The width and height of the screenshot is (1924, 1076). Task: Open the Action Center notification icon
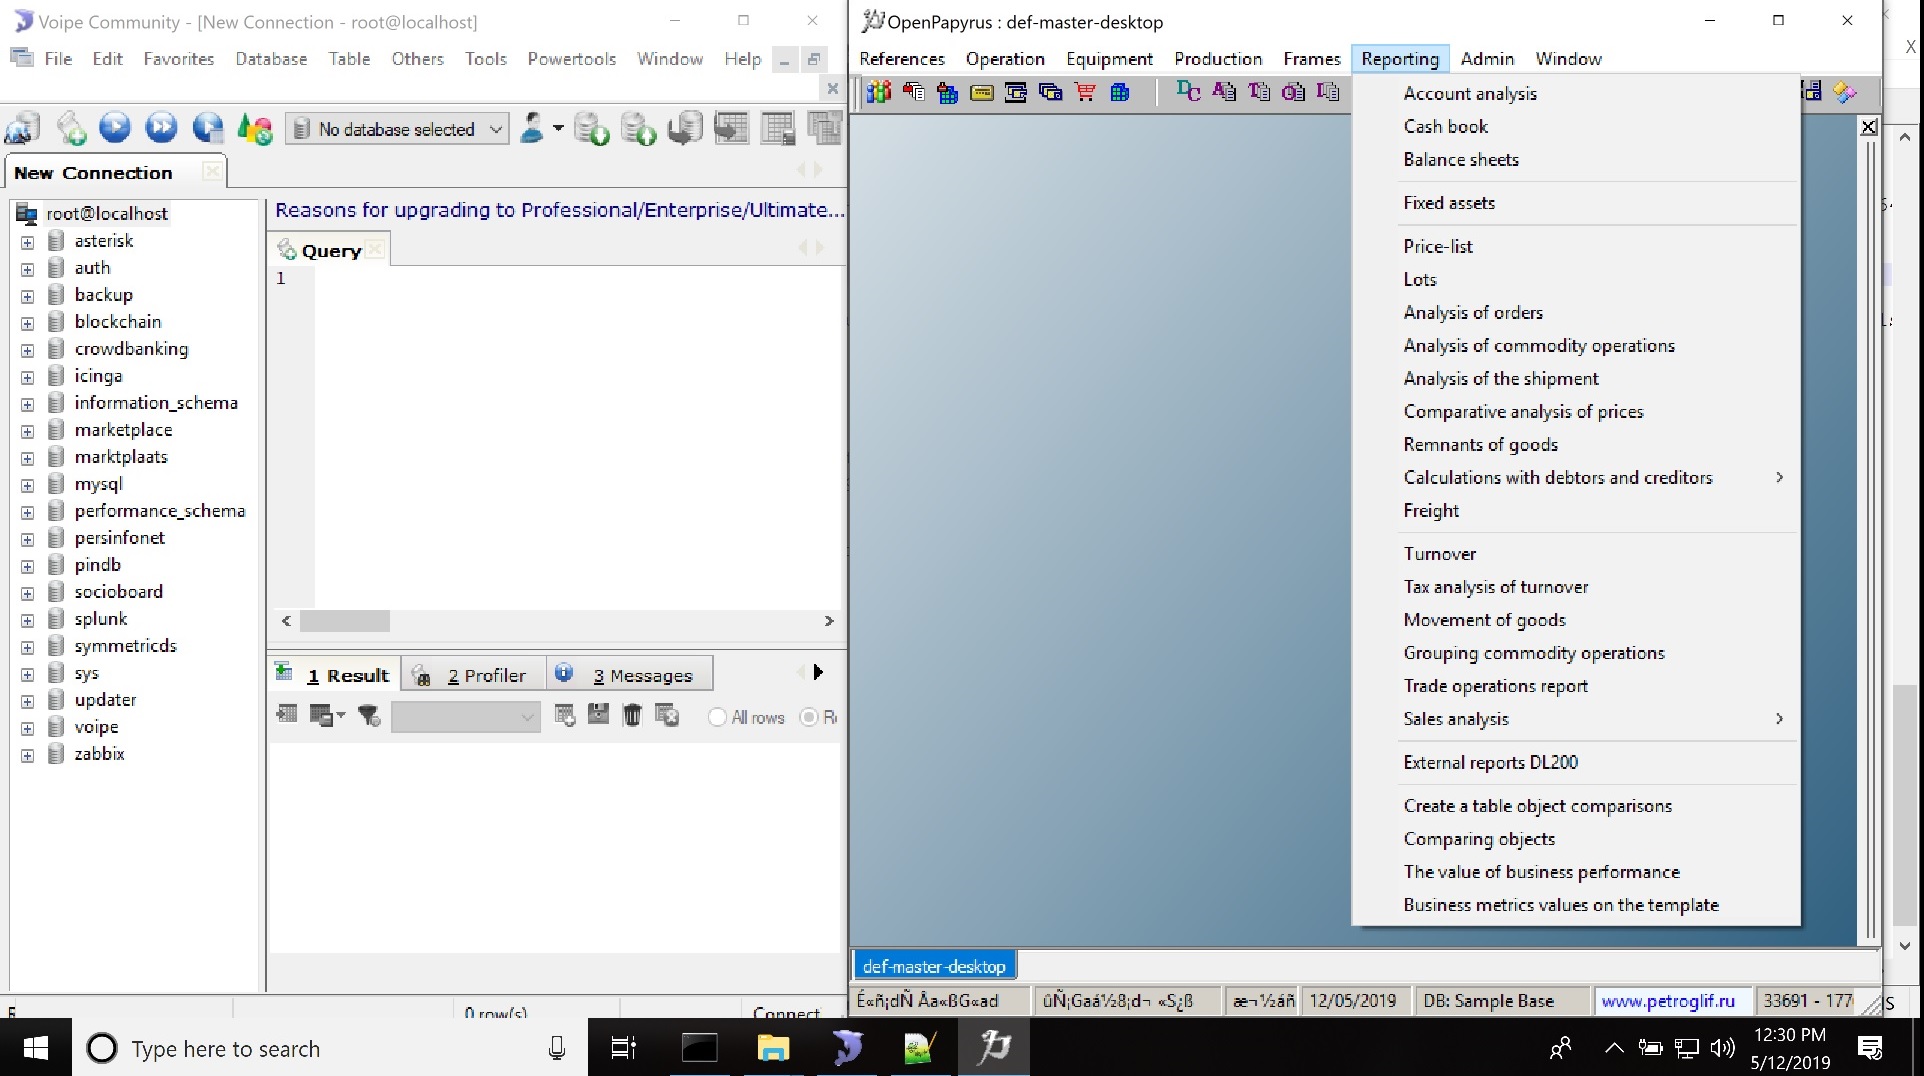tap(1870, 1048)
